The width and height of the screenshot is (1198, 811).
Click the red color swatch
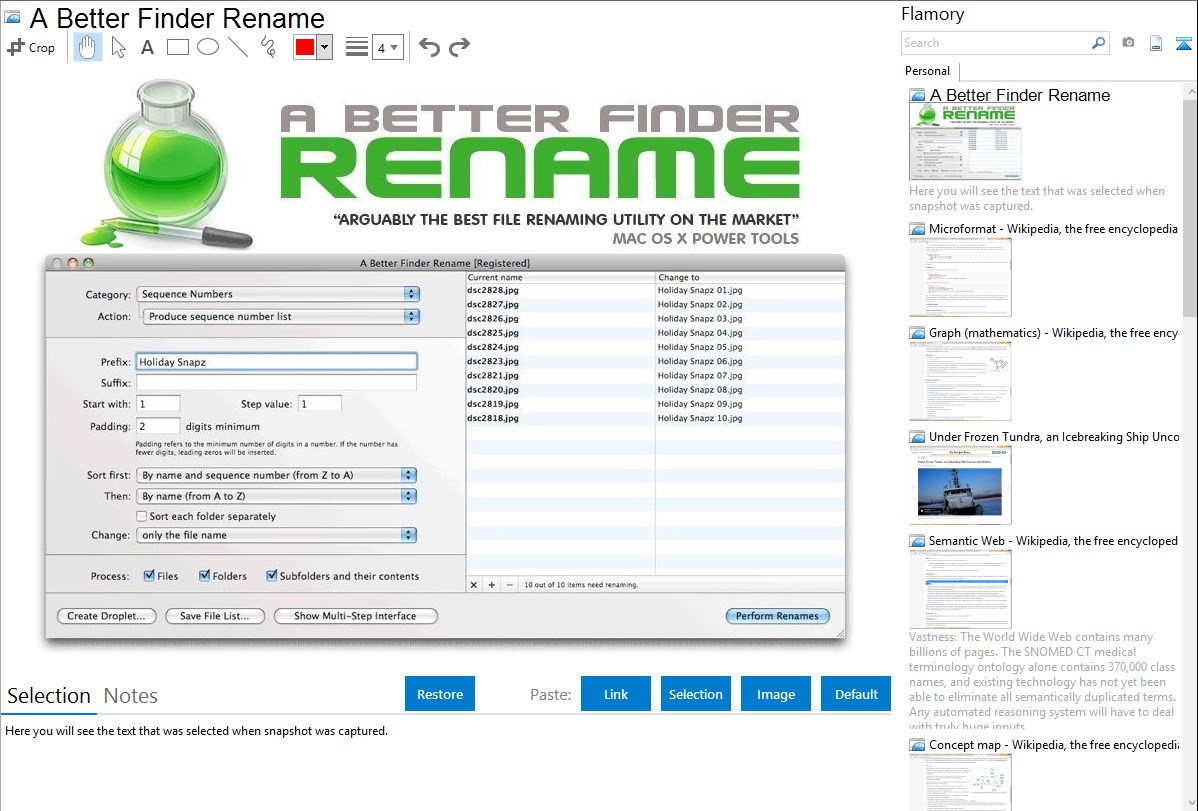point(305,47)
